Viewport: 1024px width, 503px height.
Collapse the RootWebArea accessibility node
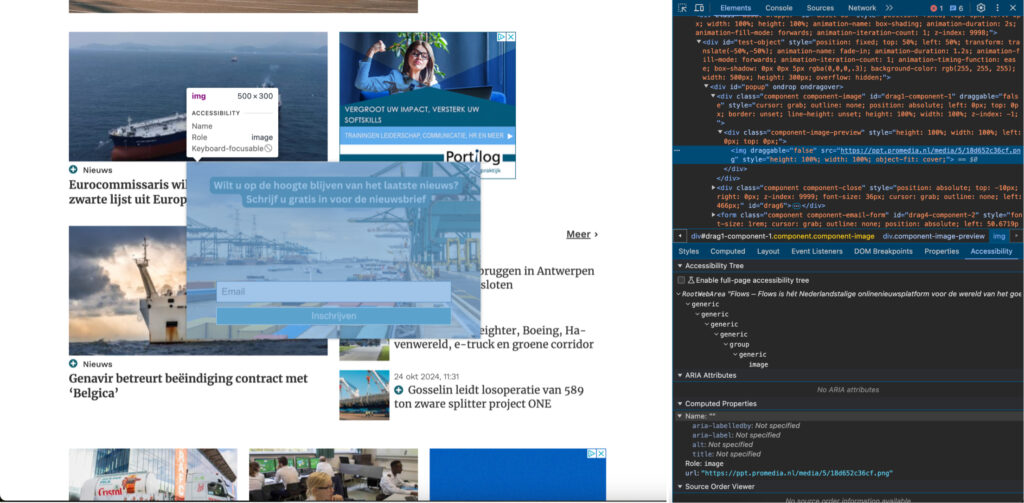point(679,295)
